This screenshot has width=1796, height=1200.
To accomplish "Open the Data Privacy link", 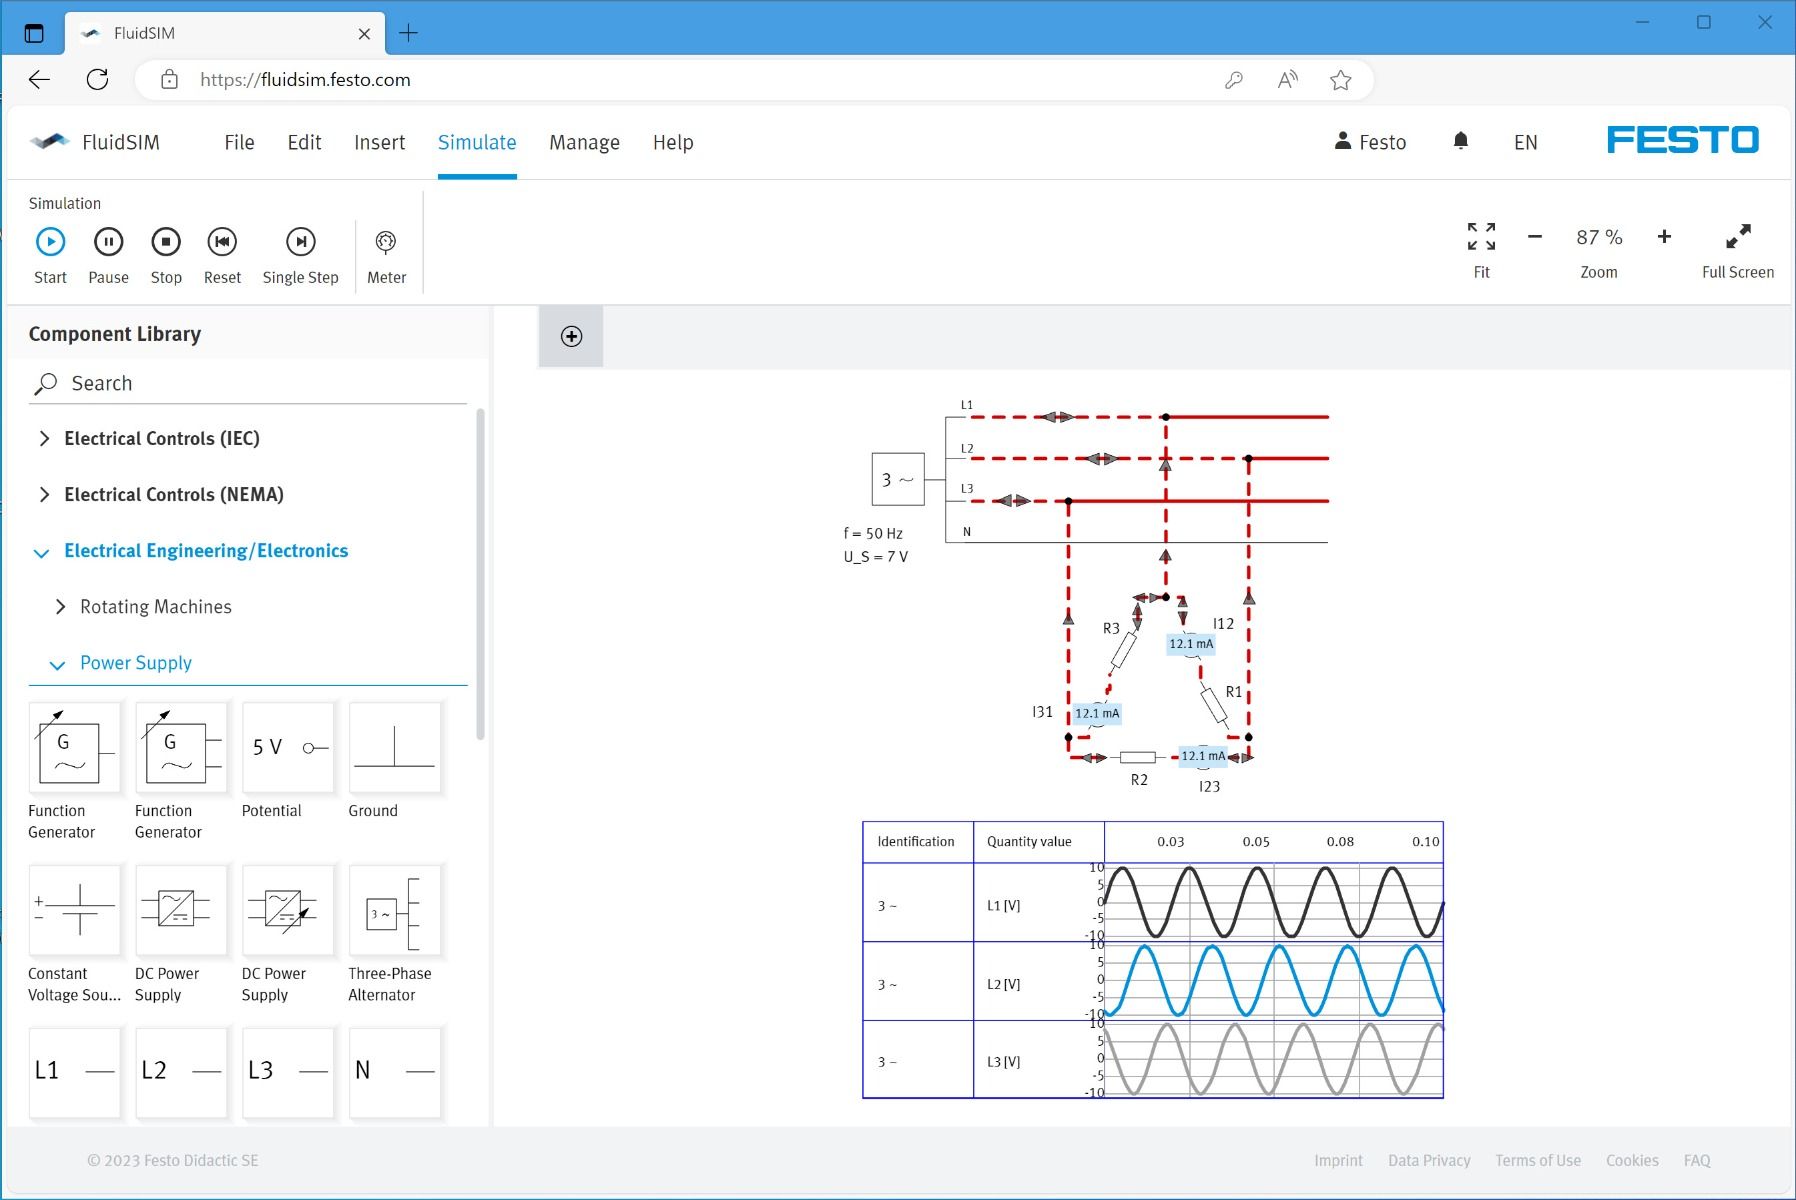I will [x=1428, y=1160].
